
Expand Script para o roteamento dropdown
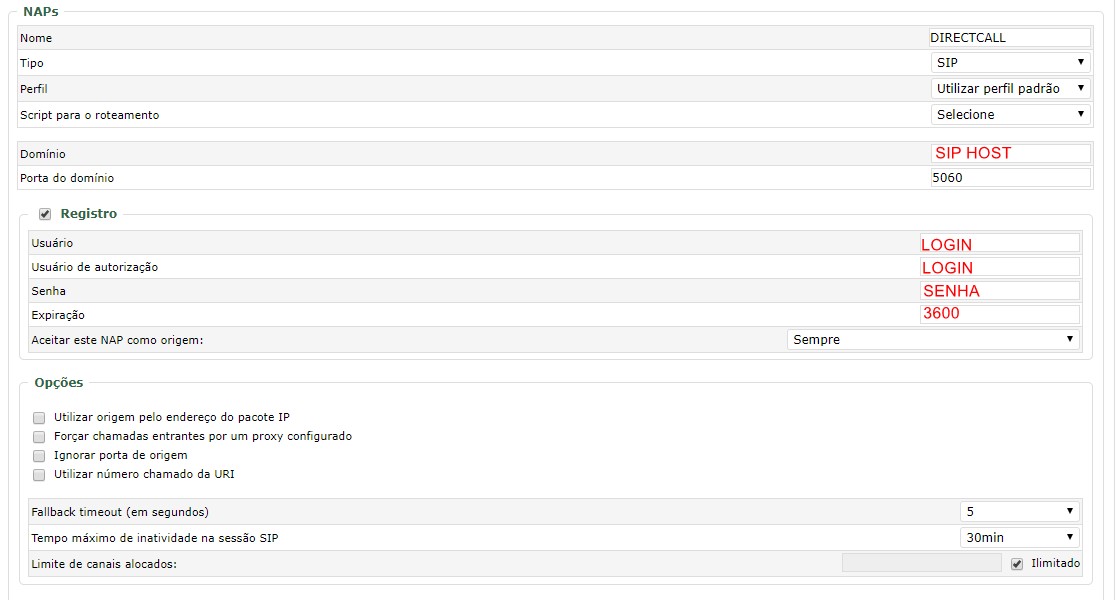click(x=1010, y=115)
